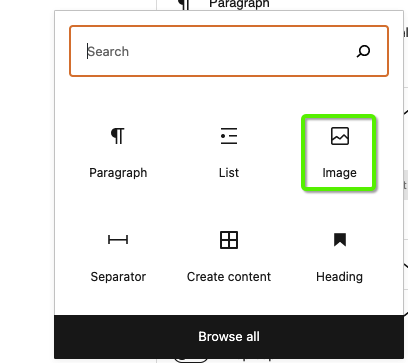The width and height of the screenshot is (408, 363).
Task: Insert a block via the Image picture icon
Action: pyautogui.click(x=340, y=136)
